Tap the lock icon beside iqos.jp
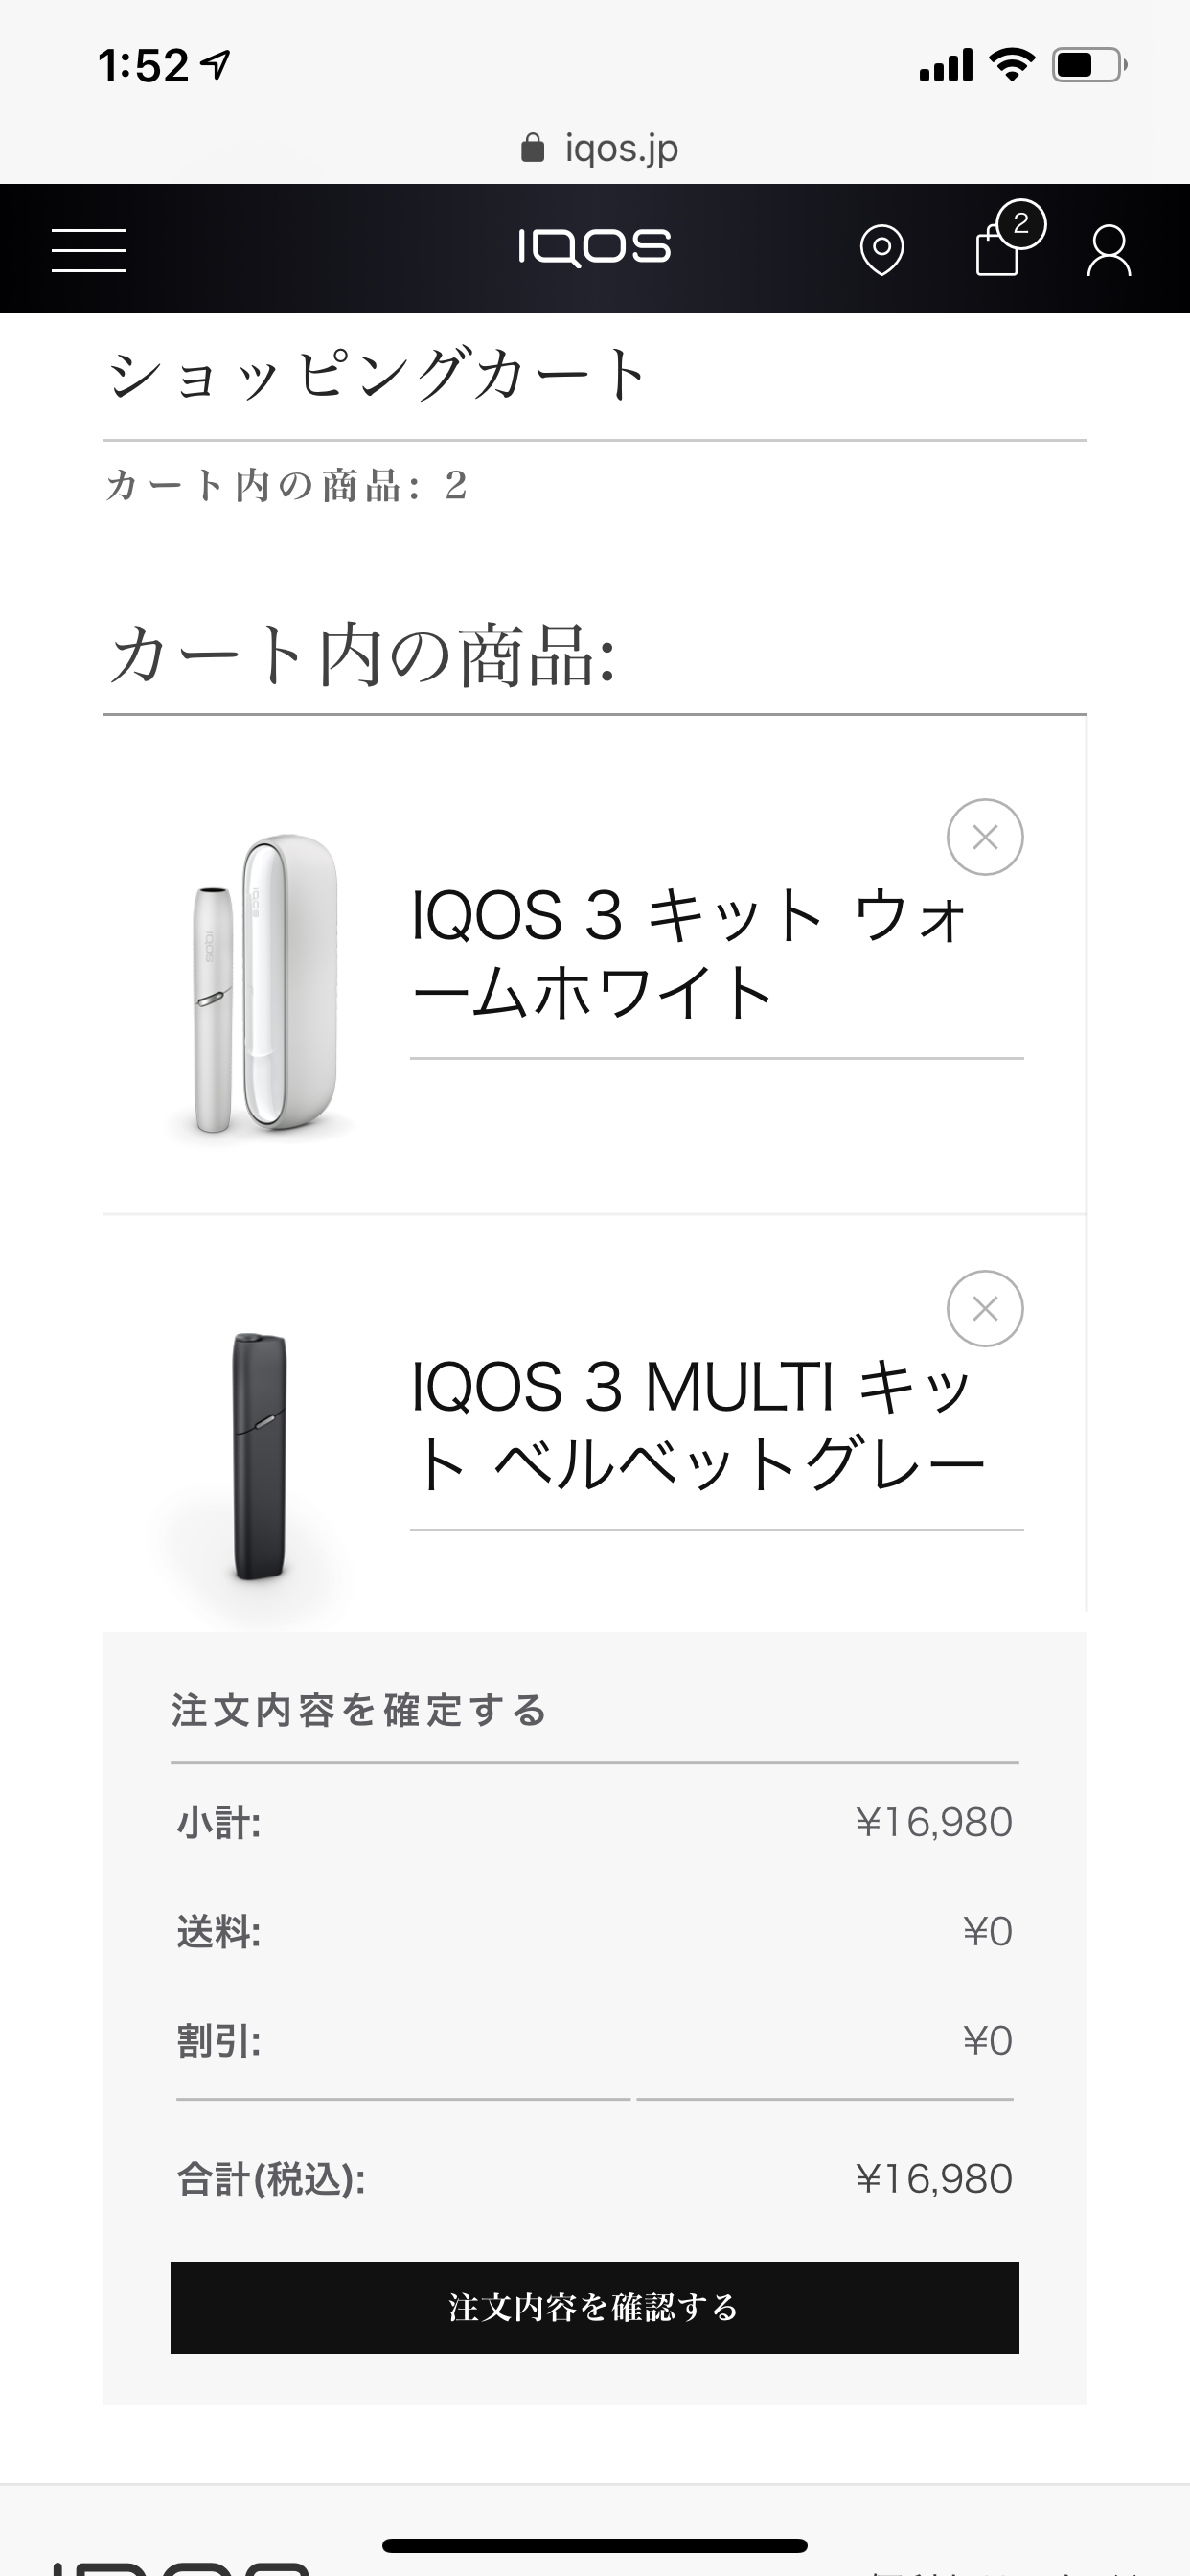The width and height of the screenshot is (1190, 2576). pos(533,149)
